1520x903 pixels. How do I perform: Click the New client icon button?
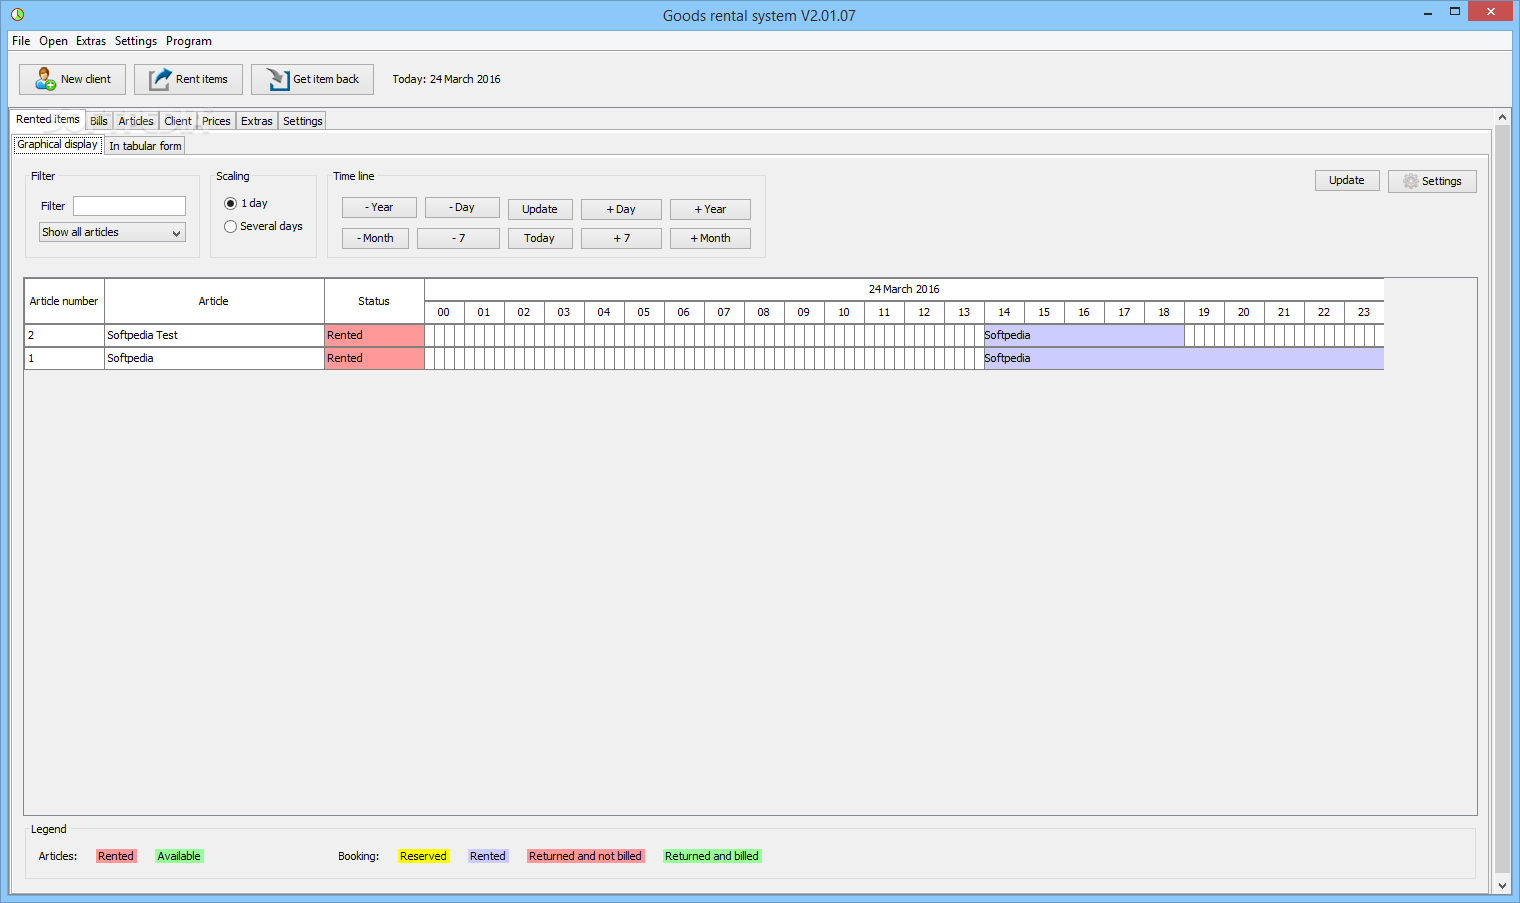tap(72, 79)
